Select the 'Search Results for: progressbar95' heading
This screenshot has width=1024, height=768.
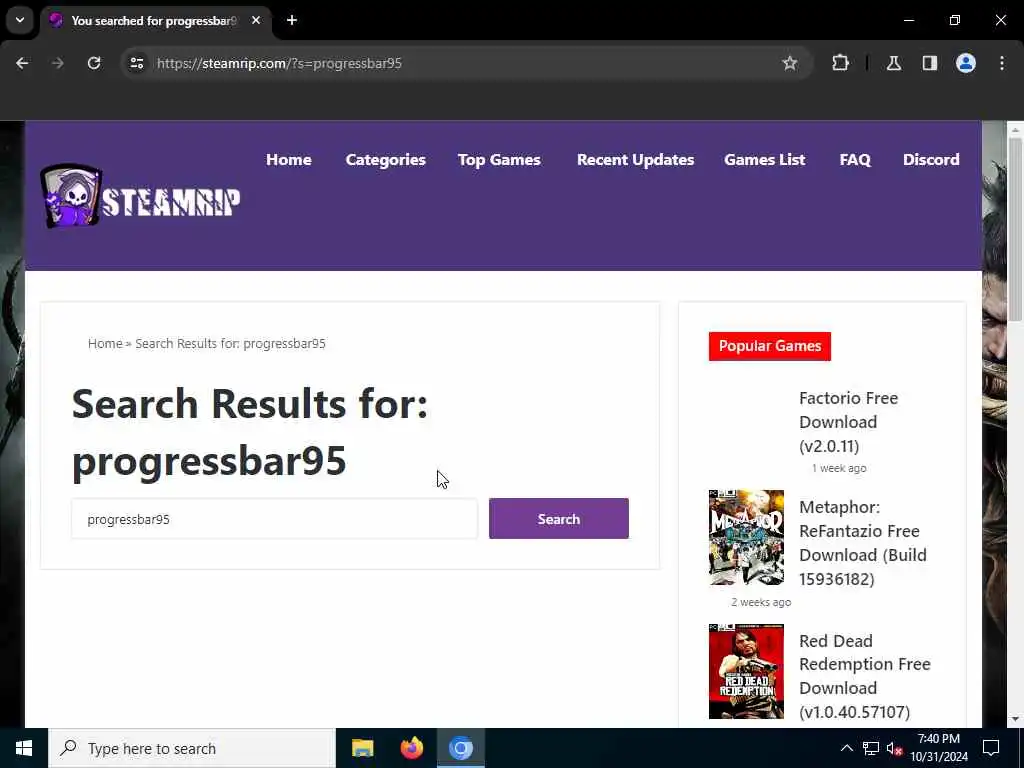pyautogui.click(x=249, y=432)
